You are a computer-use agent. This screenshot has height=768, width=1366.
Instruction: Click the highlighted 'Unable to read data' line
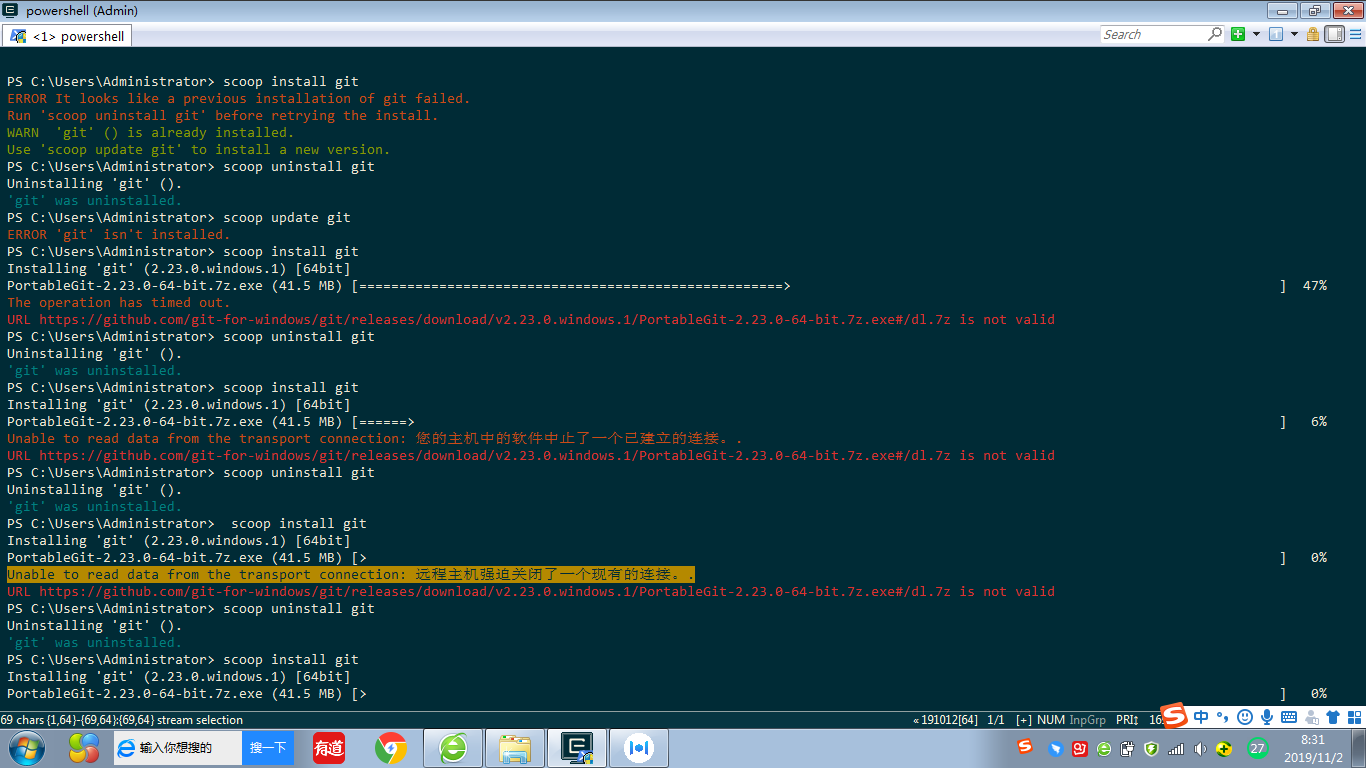coord(350,574)
